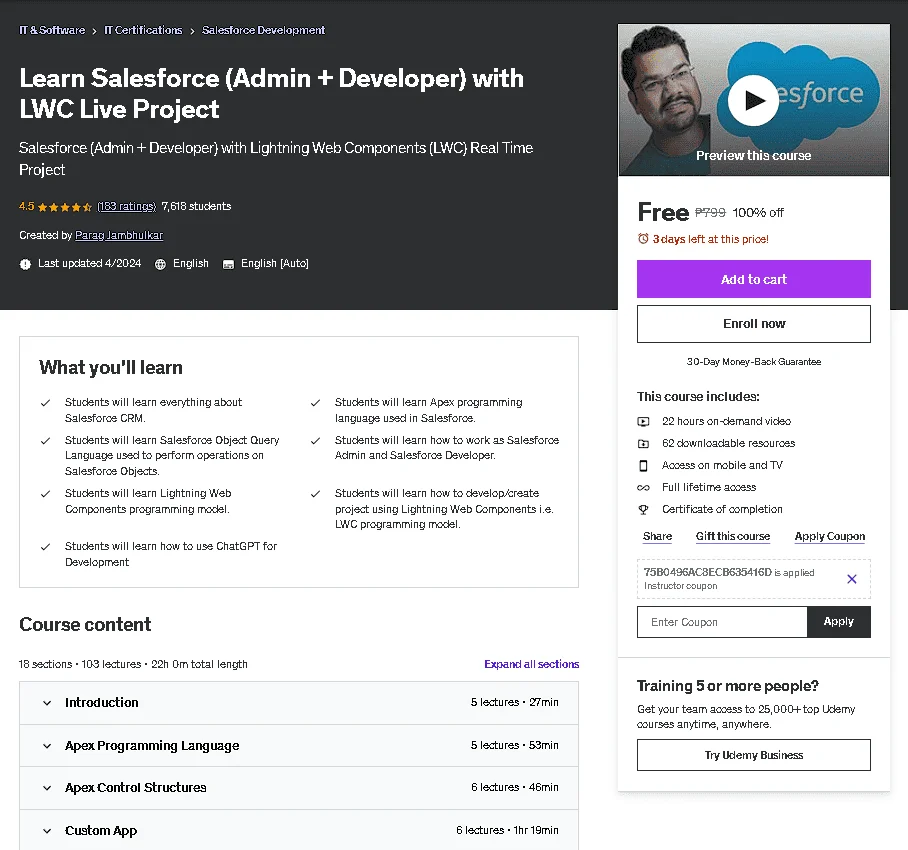Focus the Enter Coupon field

(722, 622)
